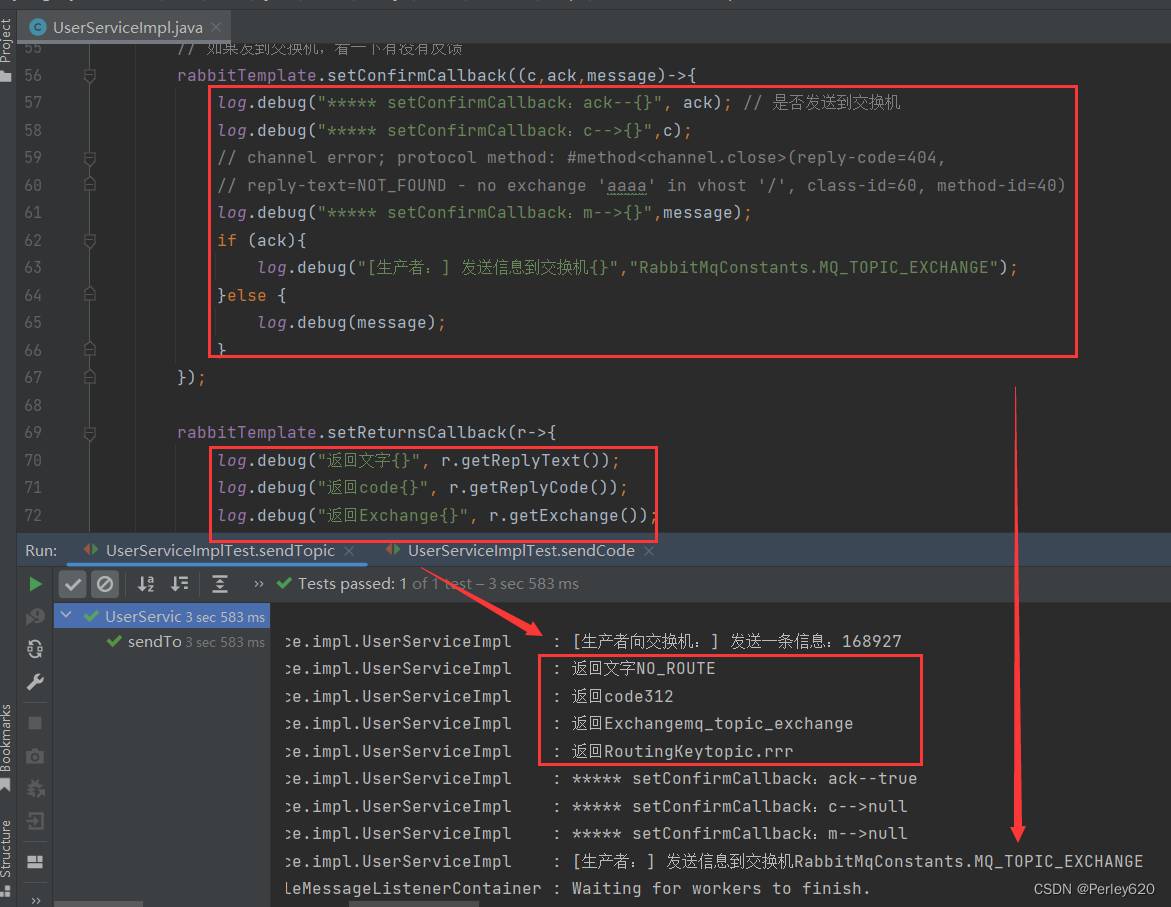Click console line '返回Exchangemq_topic_exchange'

pyautogui.click(x=712, y=723)
